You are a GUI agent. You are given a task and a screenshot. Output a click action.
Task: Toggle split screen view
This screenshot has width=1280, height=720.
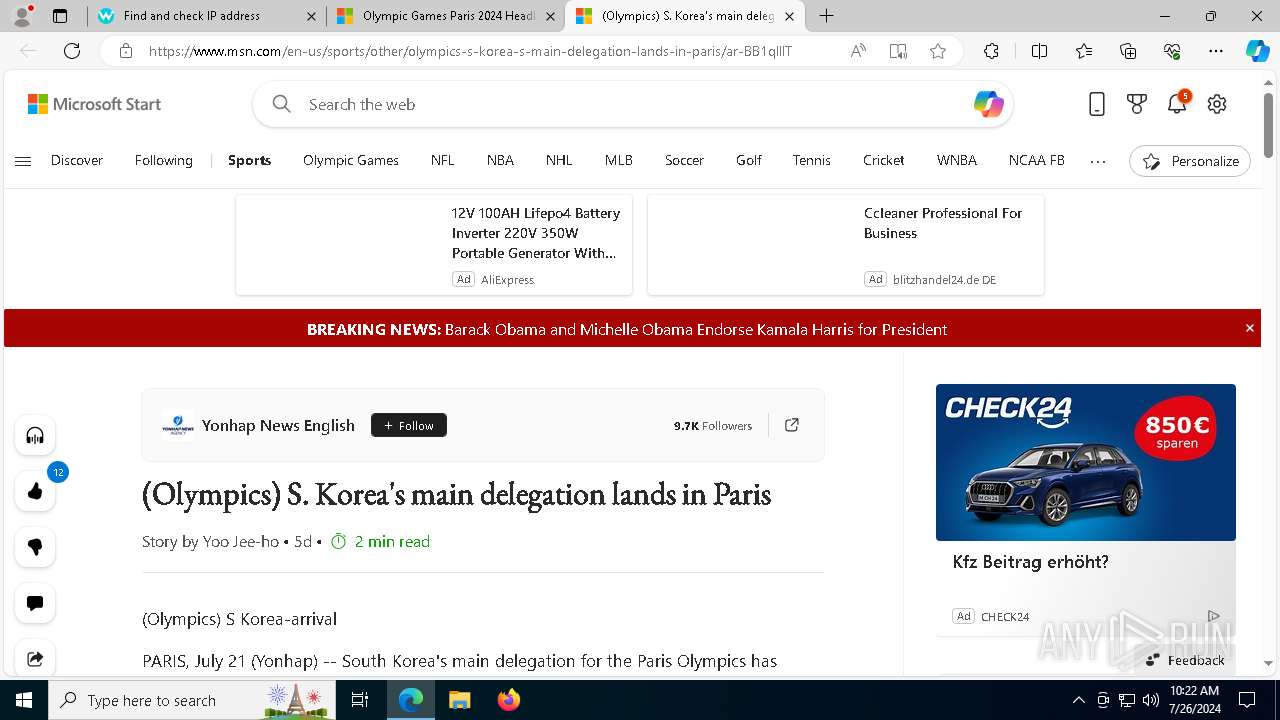point(1039,51)
